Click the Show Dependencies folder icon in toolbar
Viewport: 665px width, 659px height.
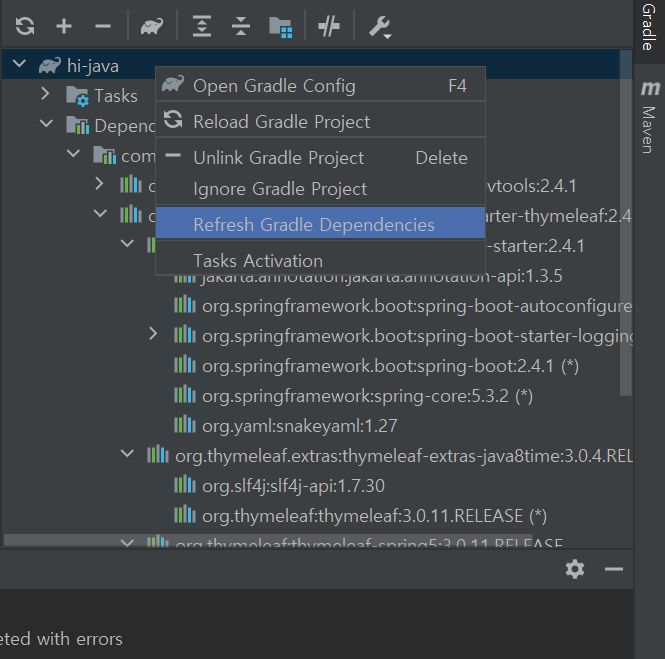pyautogui.click(x=281, y=27)
